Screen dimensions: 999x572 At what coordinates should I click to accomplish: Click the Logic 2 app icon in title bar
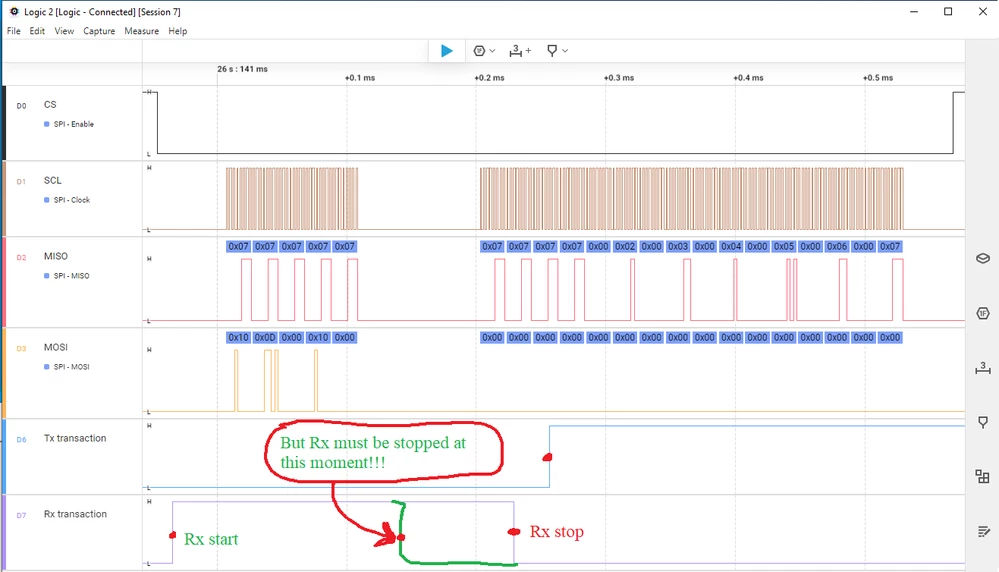click(x=14, y=11)
